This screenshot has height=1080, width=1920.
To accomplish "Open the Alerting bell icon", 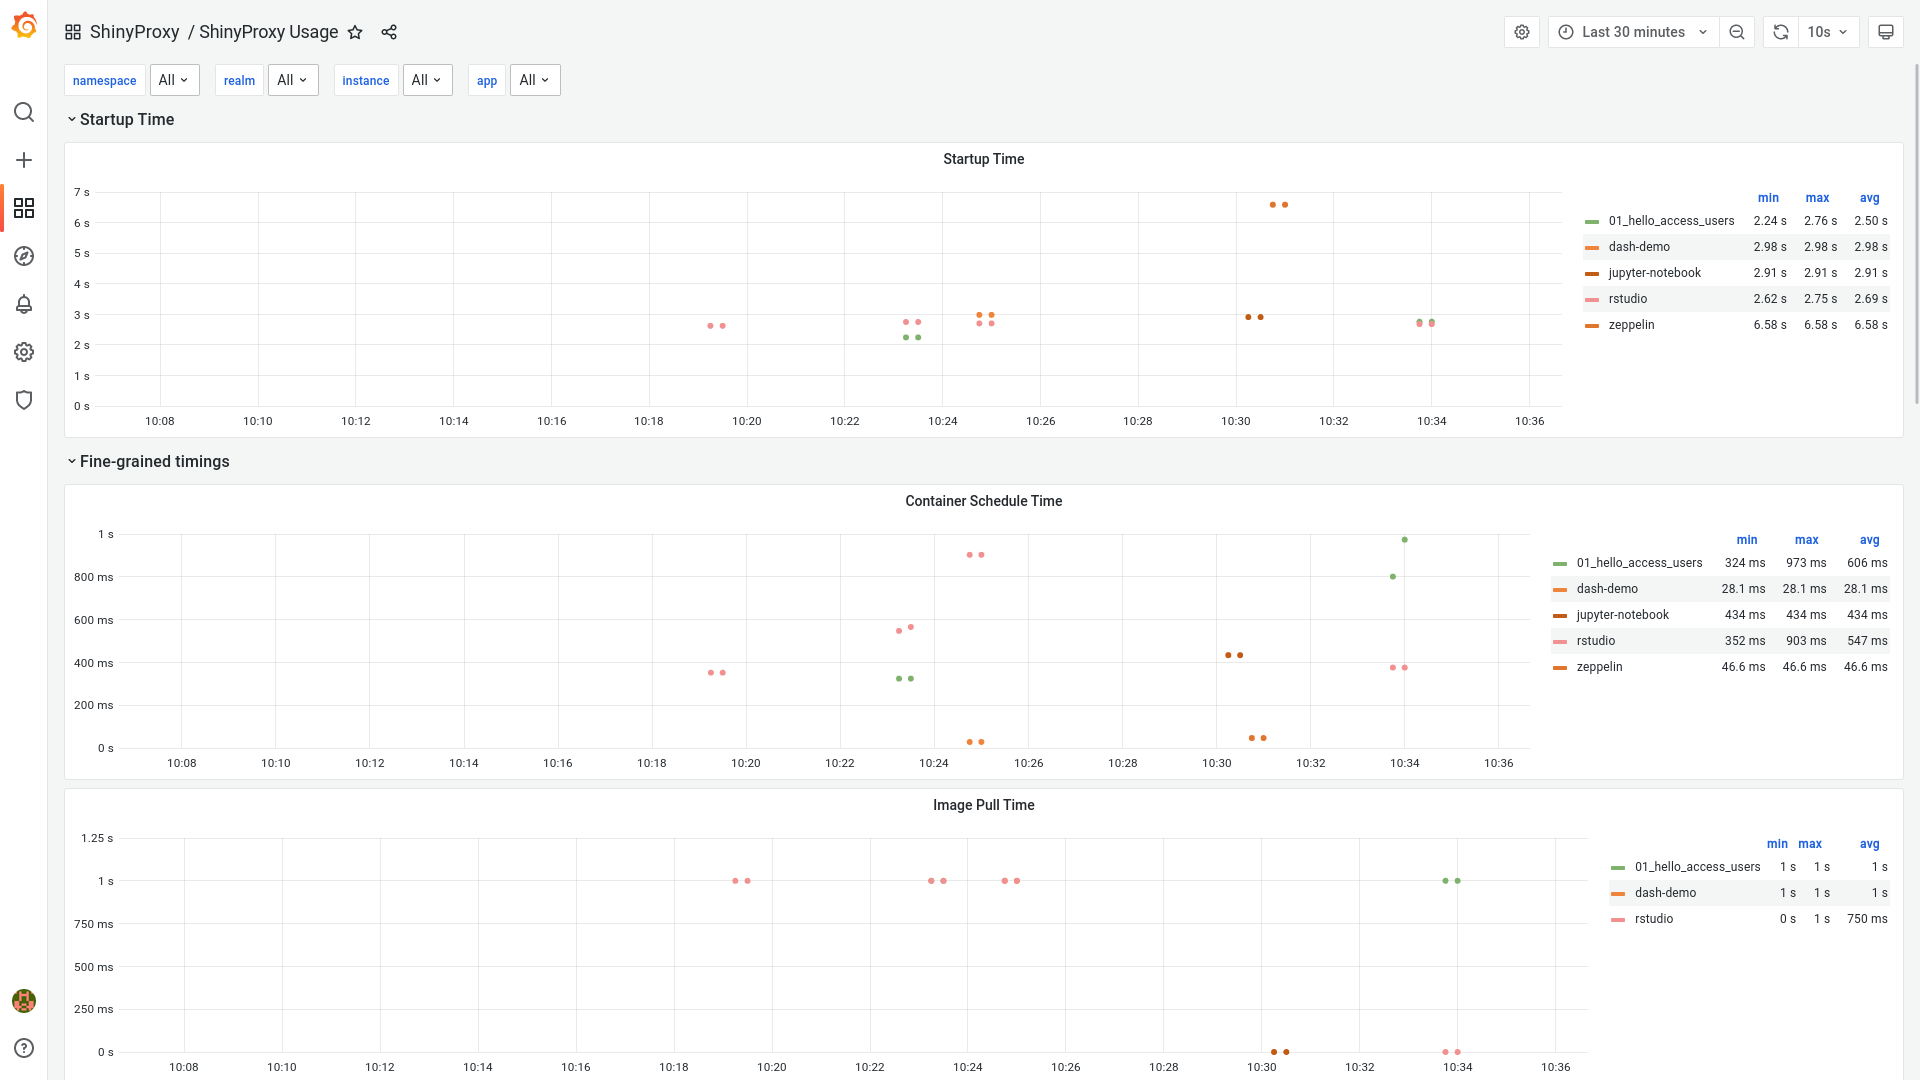I will [x=24, y=304].
